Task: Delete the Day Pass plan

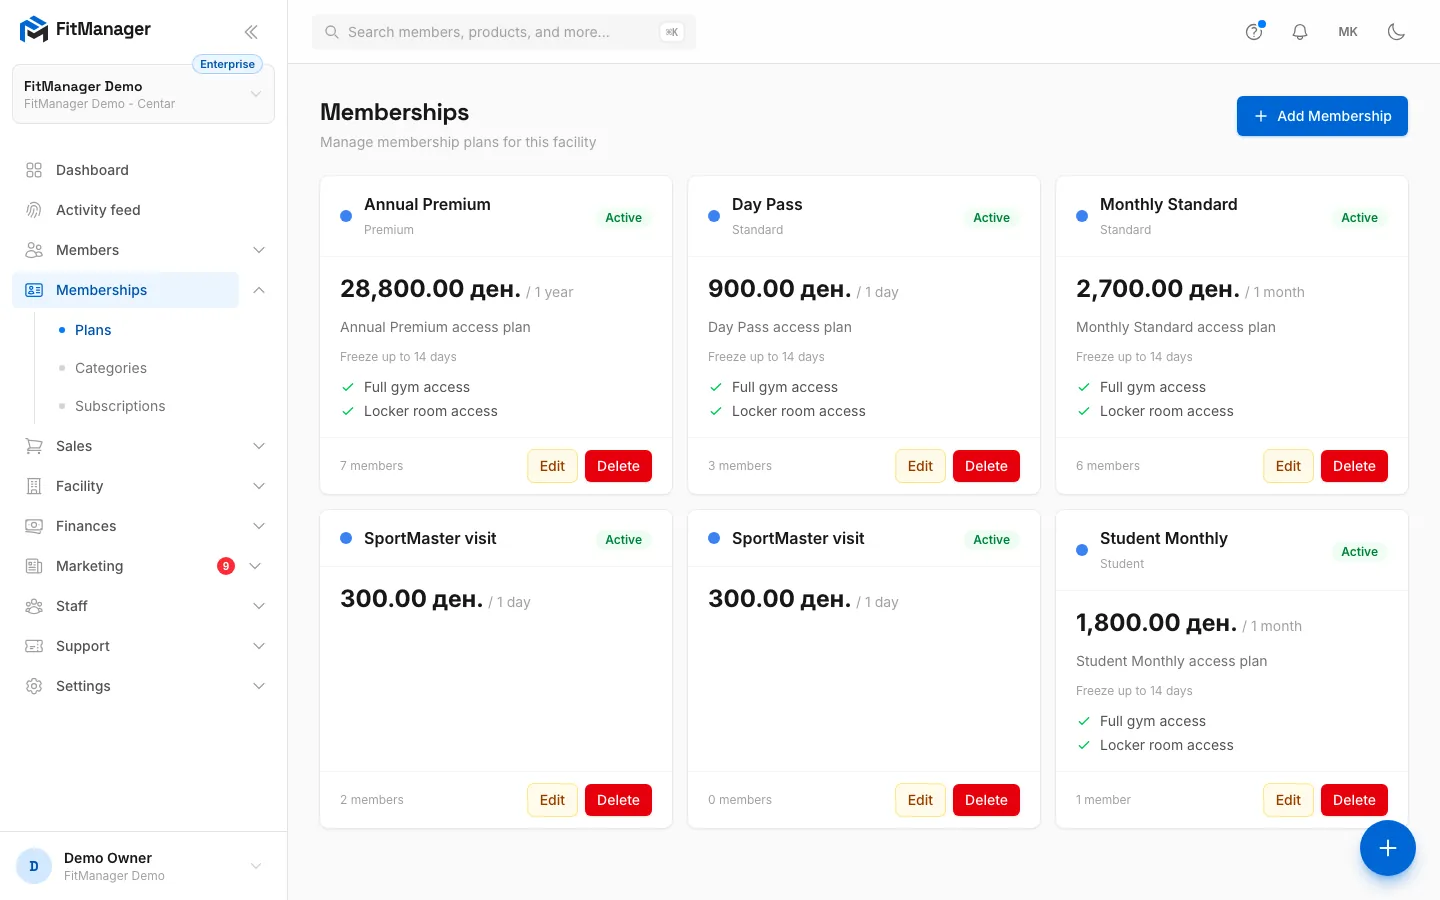Action: pyautogui.click(x=986, y=466)
